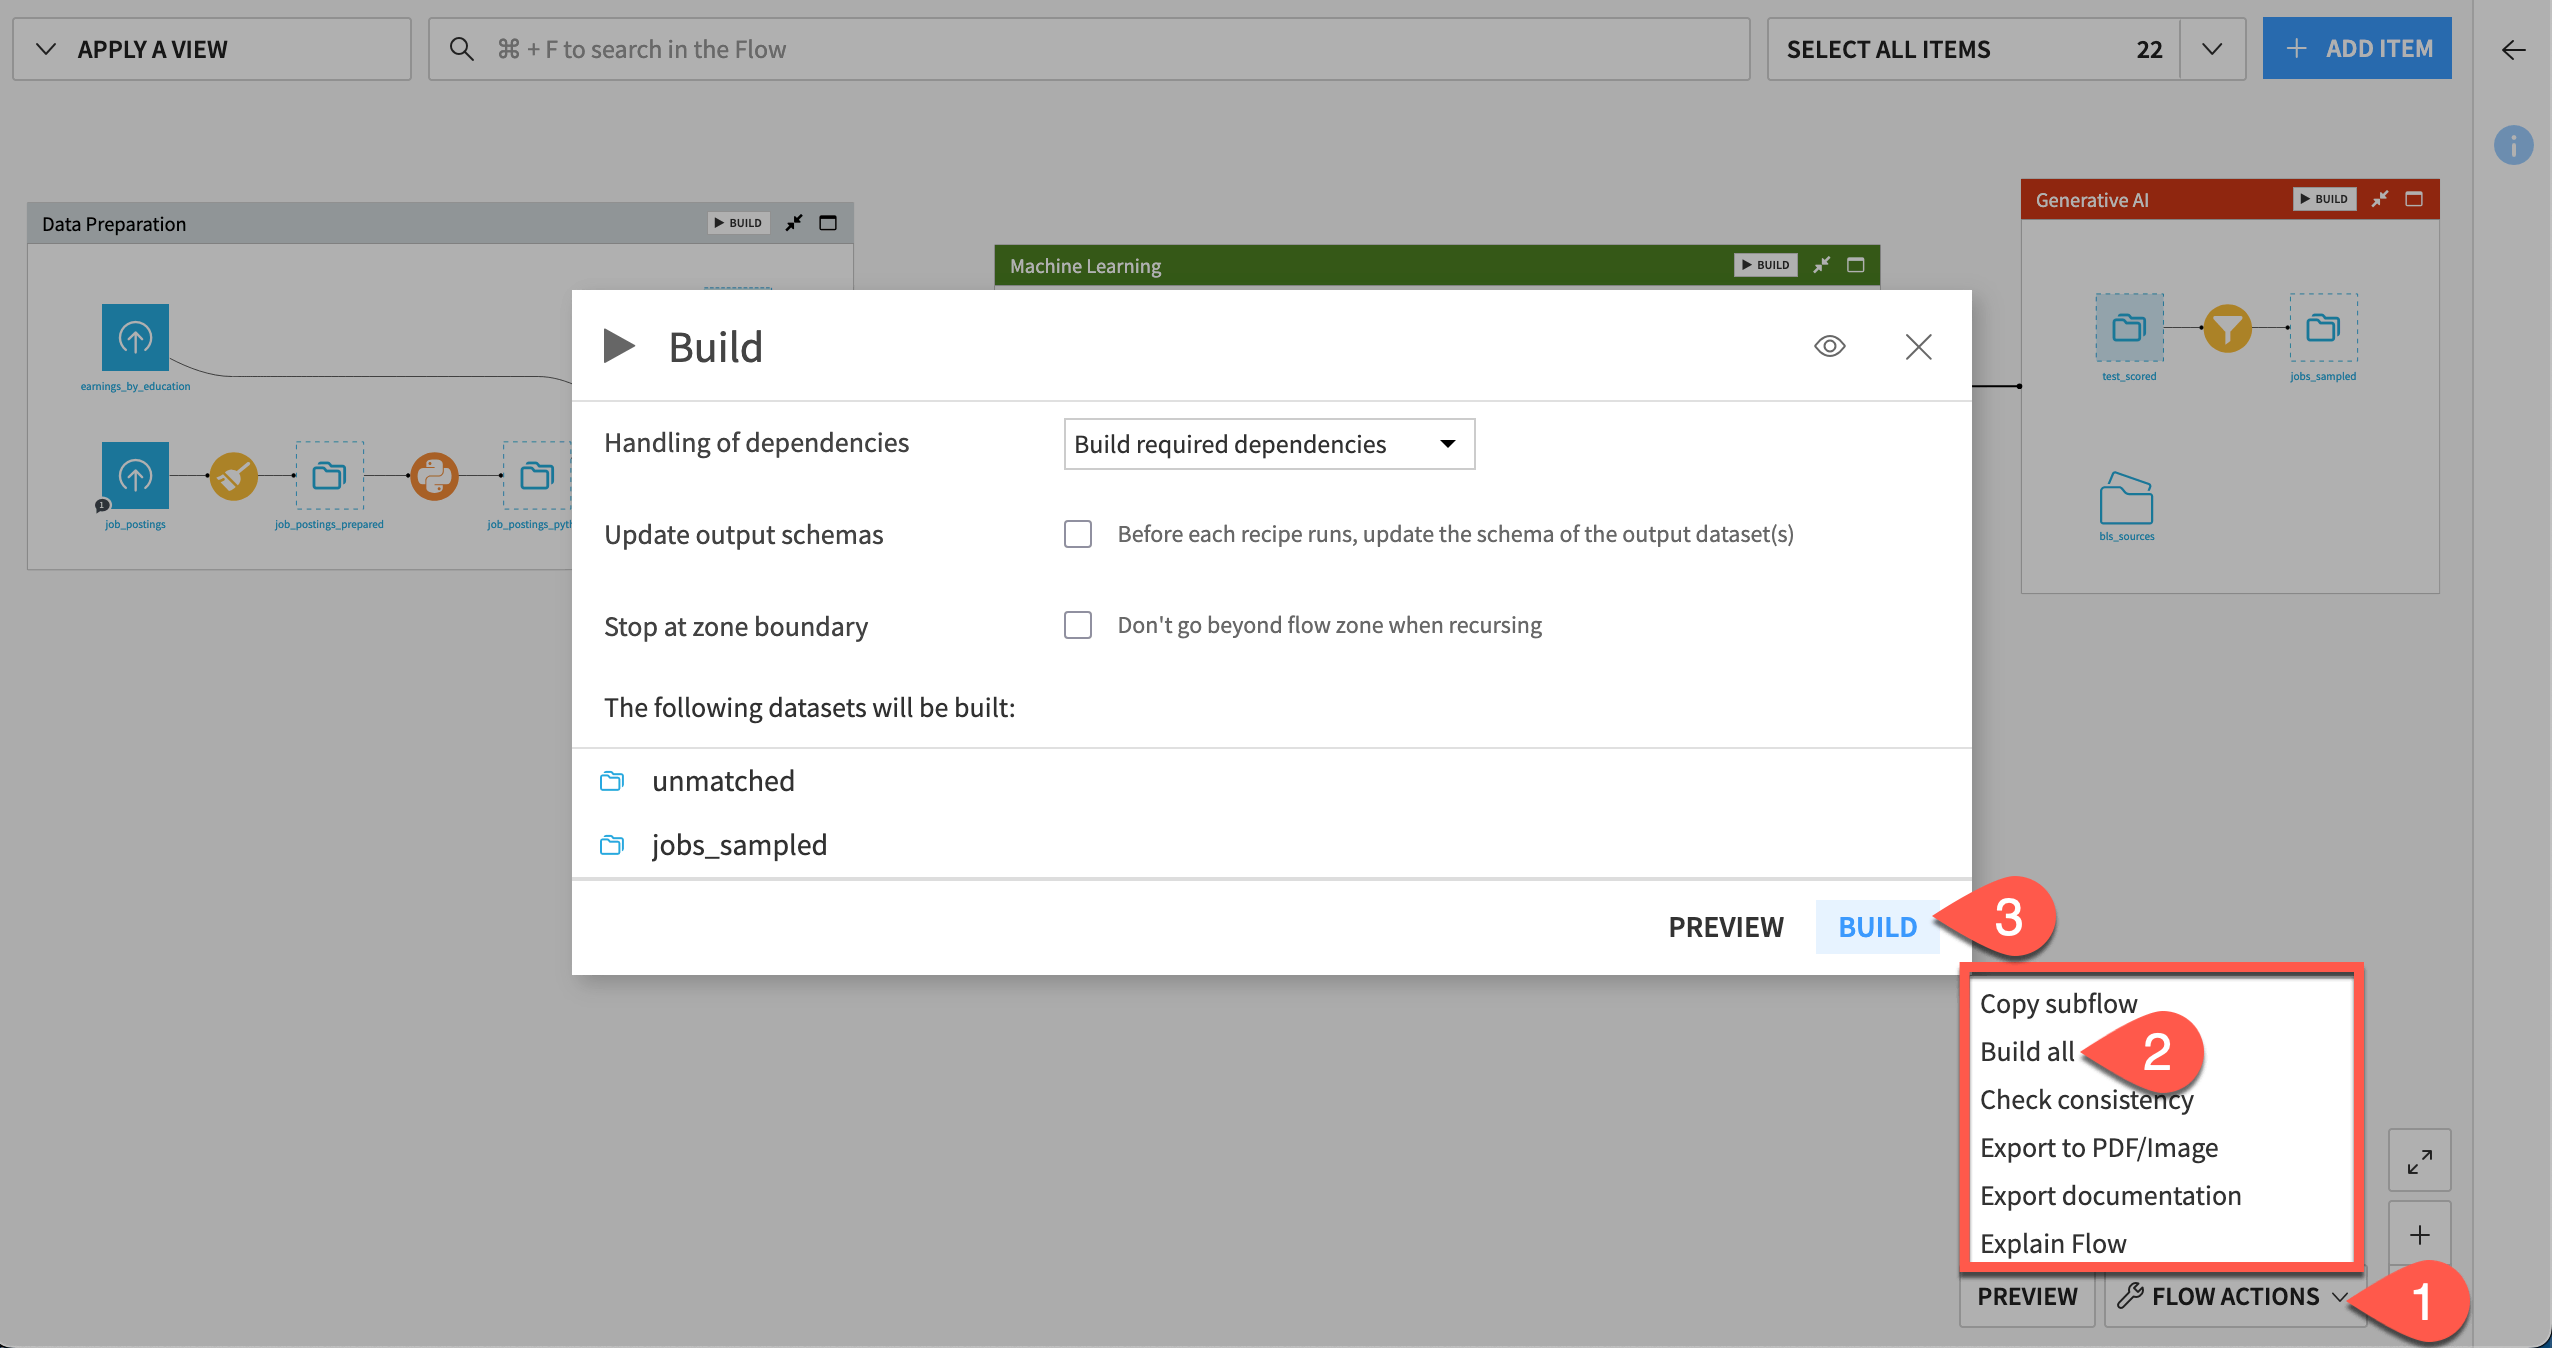
Task: Click the fullscreen expand icon at bottom right
Action: point(2419,1160)
